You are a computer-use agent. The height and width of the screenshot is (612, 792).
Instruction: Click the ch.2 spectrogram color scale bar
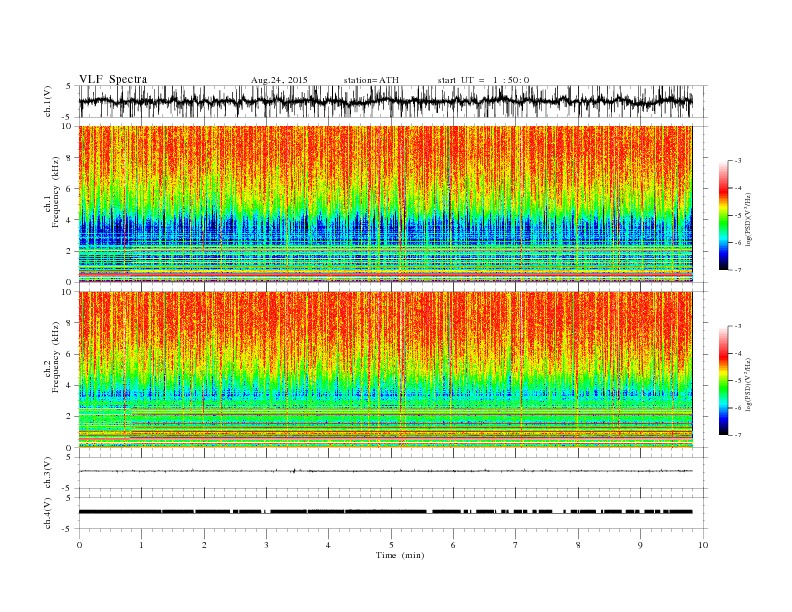point(723,380)
